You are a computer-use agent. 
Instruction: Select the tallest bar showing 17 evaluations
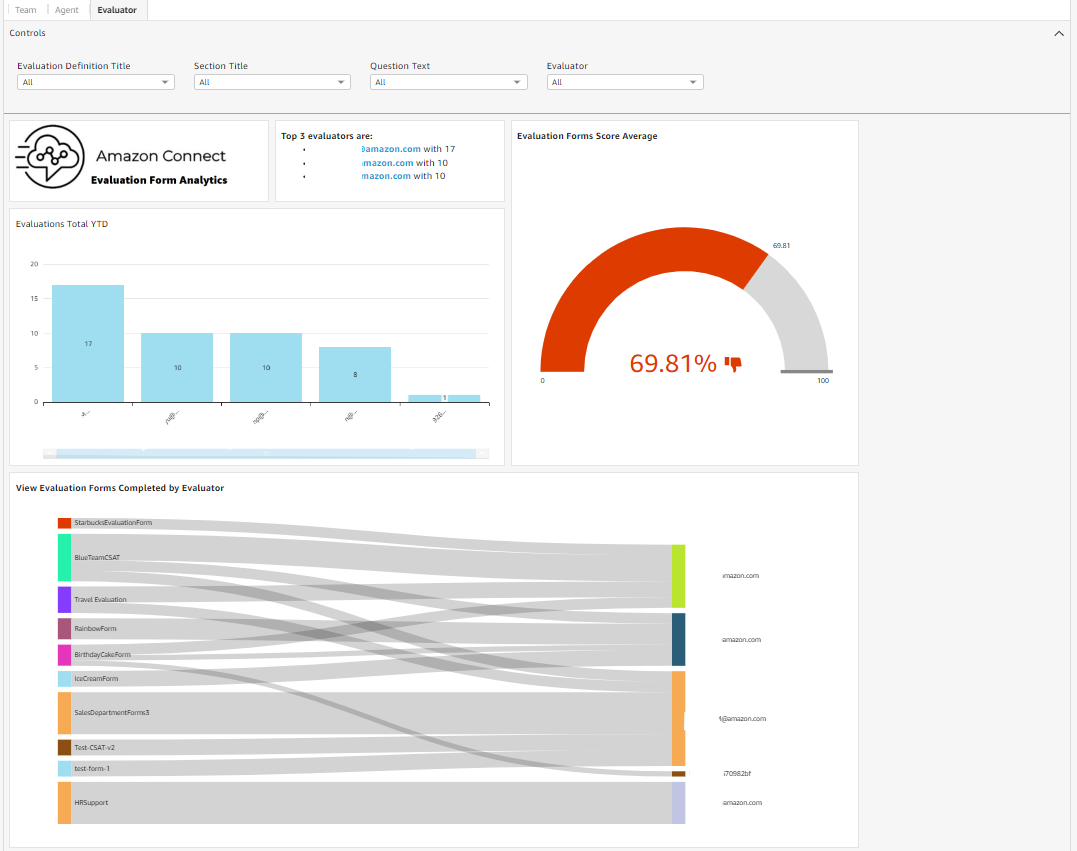click(x=88, y=340)
